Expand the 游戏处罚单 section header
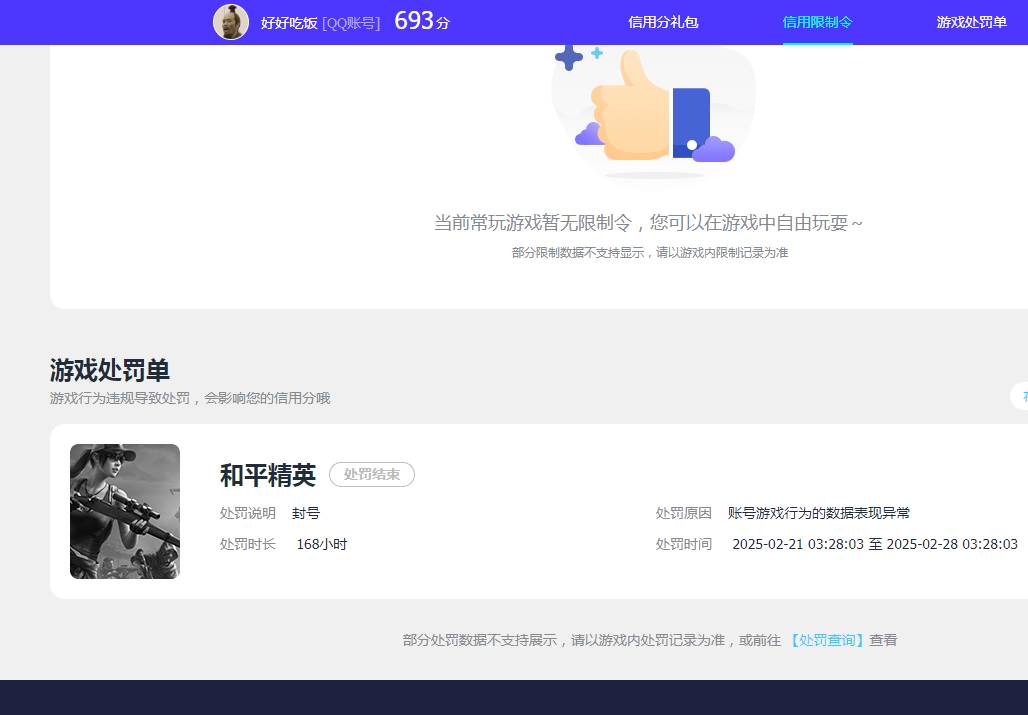Image resolution: width=1028 pixels, height=715 pixels. (109, 370)
